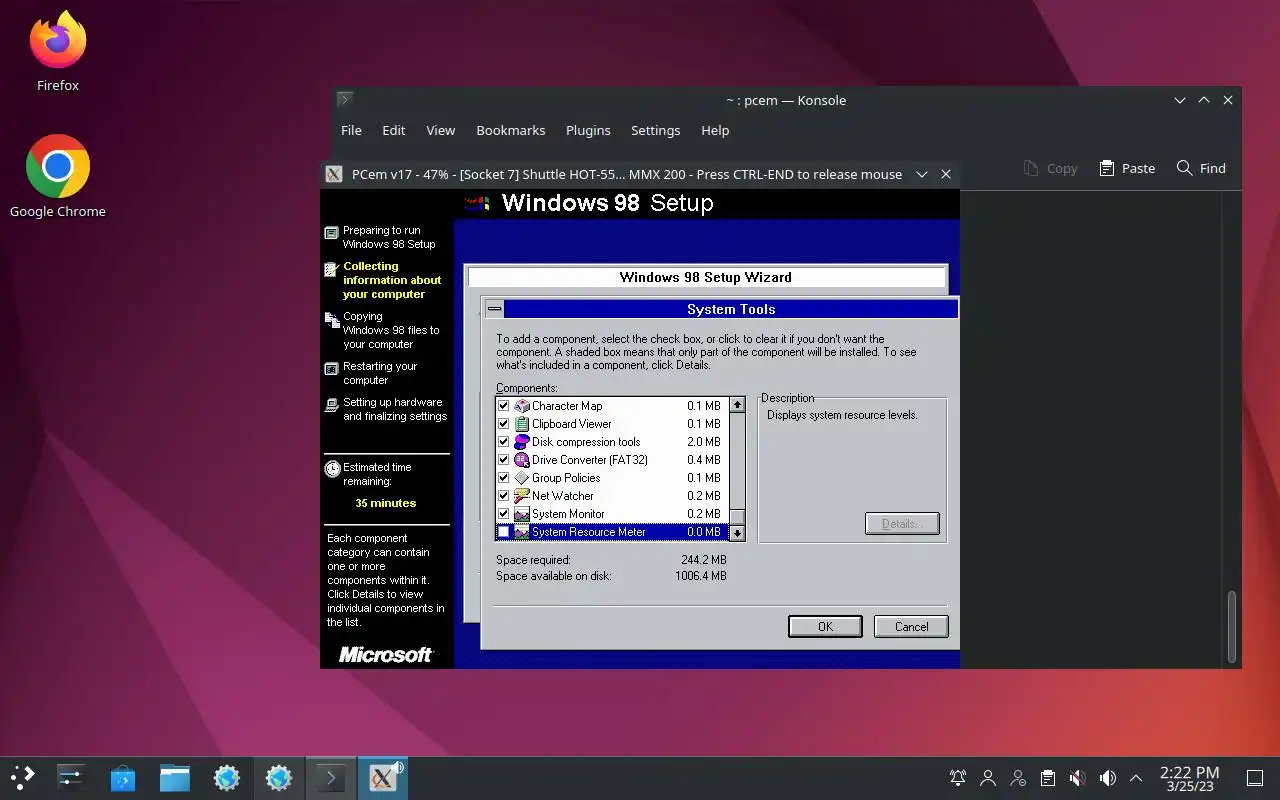Click the second, highlighted globe icon in taskbar
1280x800 pixels.
point(279,777)
